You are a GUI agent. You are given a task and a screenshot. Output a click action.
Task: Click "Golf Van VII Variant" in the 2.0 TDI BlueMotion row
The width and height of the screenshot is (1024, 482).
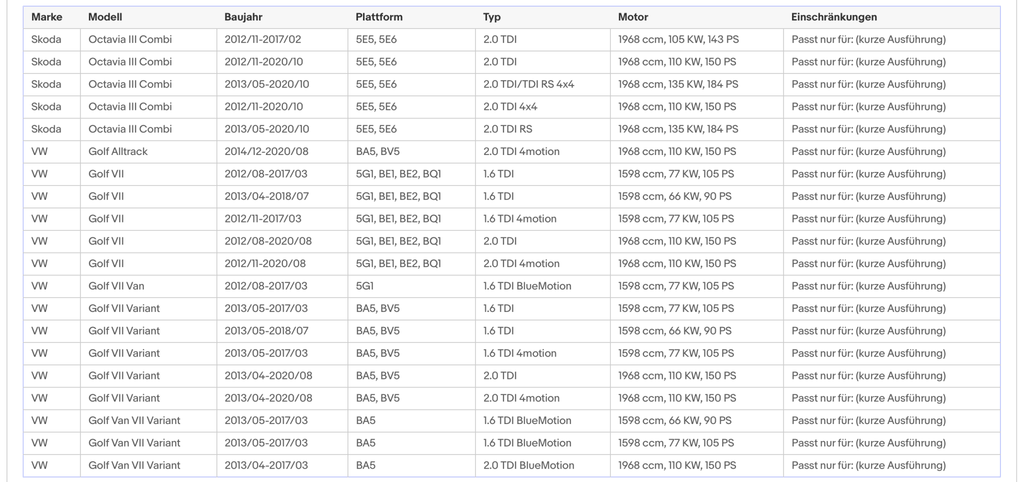(134, 465)
